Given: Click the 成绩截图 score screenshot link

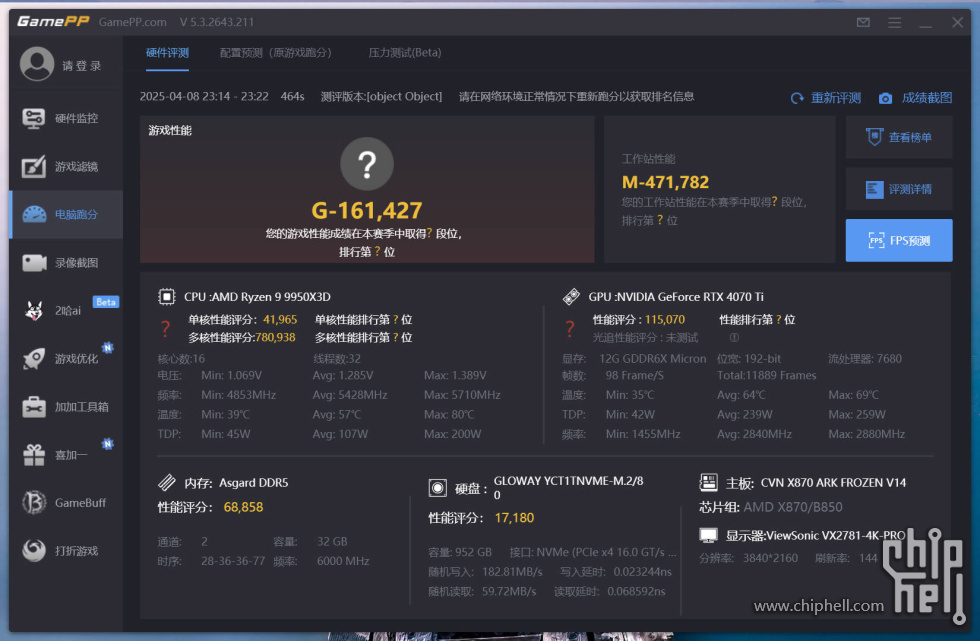Looking at the screenshot, I should click(927, 98).
